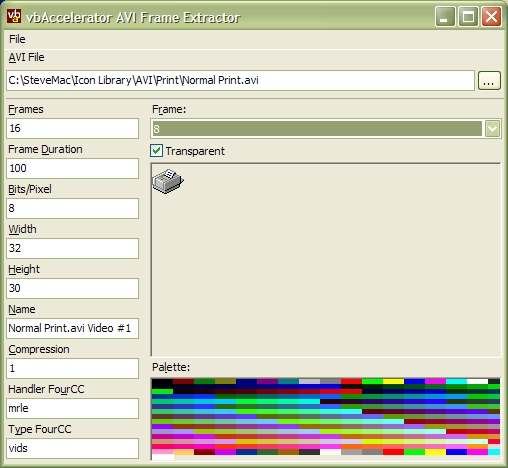Click the Palette label
This screenshot has height=468, width=508.
point(171,367)
